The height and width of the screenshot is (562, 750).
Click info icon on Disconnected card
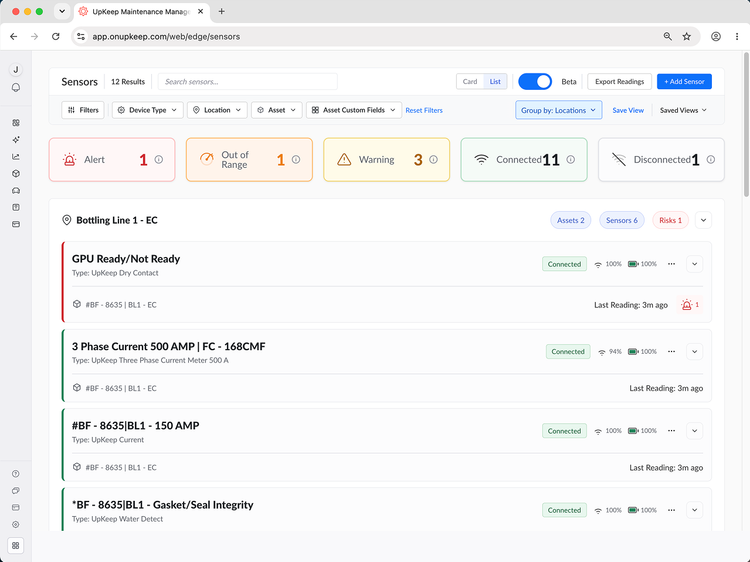point(711,159)
